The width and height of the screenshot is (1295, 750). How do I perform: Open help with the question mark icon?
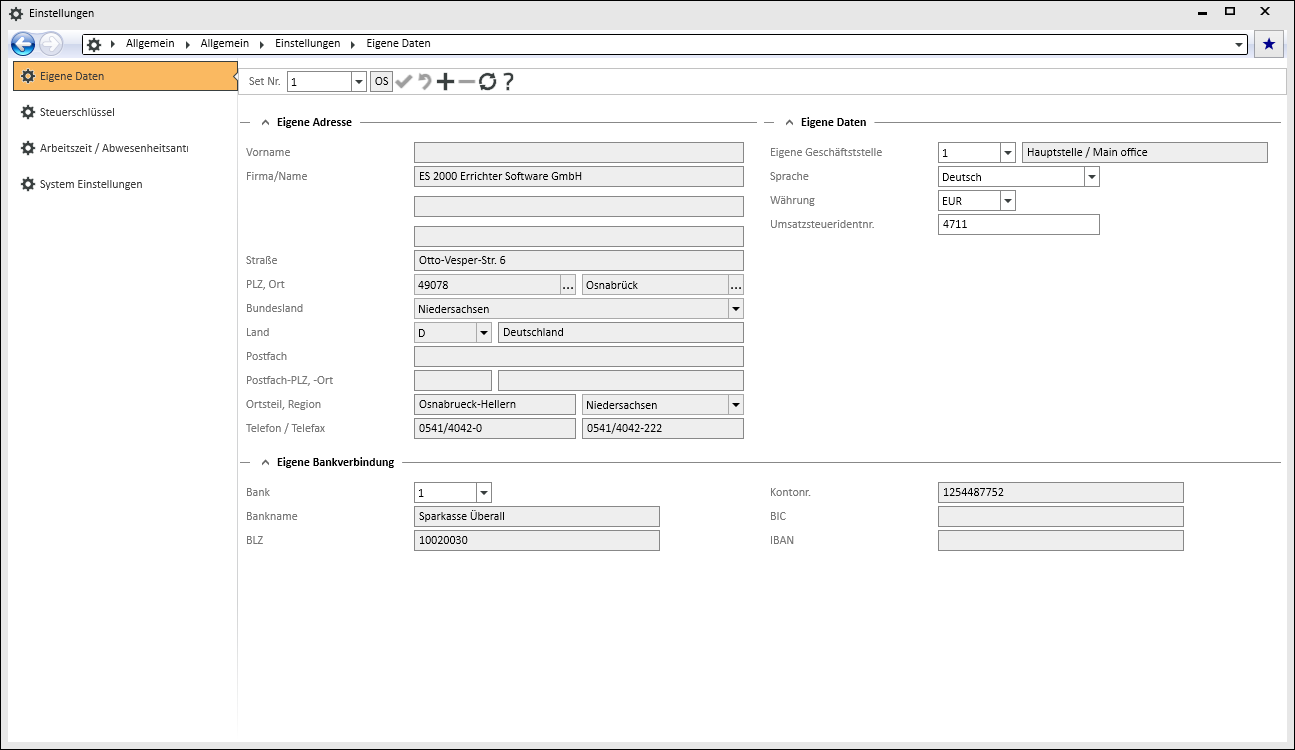(508, 82)
